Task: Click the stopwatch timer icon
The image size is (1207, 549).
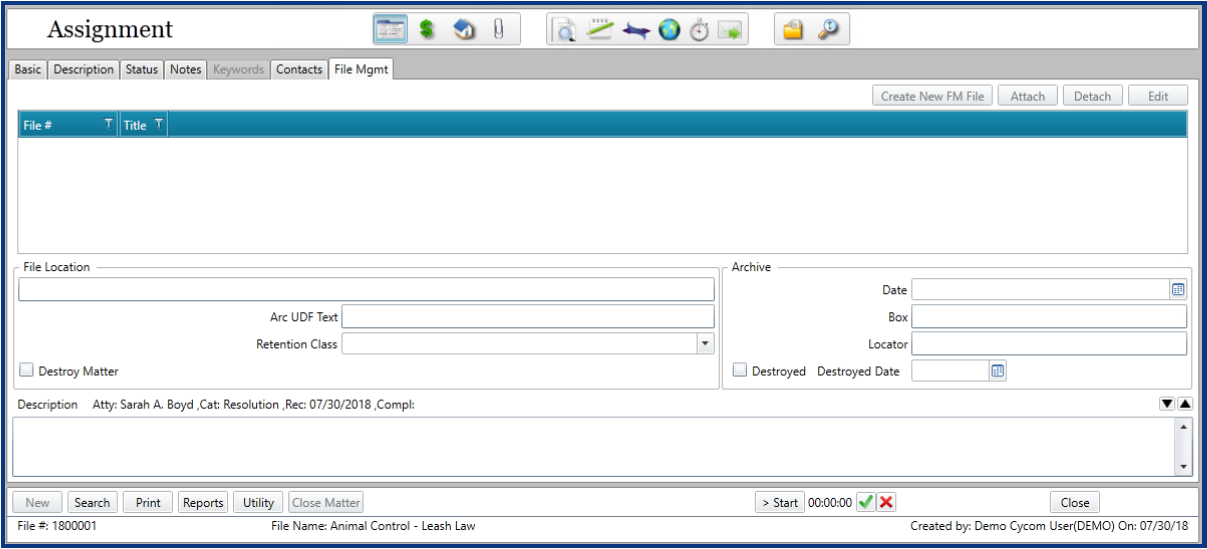Action: coord(699,31)
